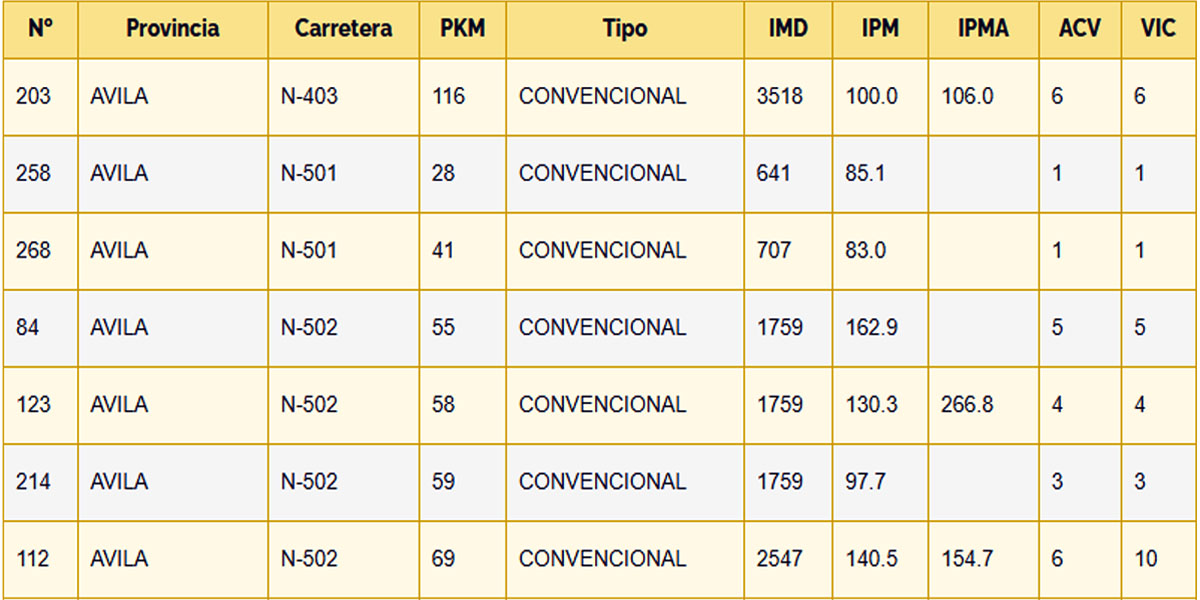Viewport: 1200px width, 600px height.
Task: Click the VIC column header
Action: click(1158, 29)
